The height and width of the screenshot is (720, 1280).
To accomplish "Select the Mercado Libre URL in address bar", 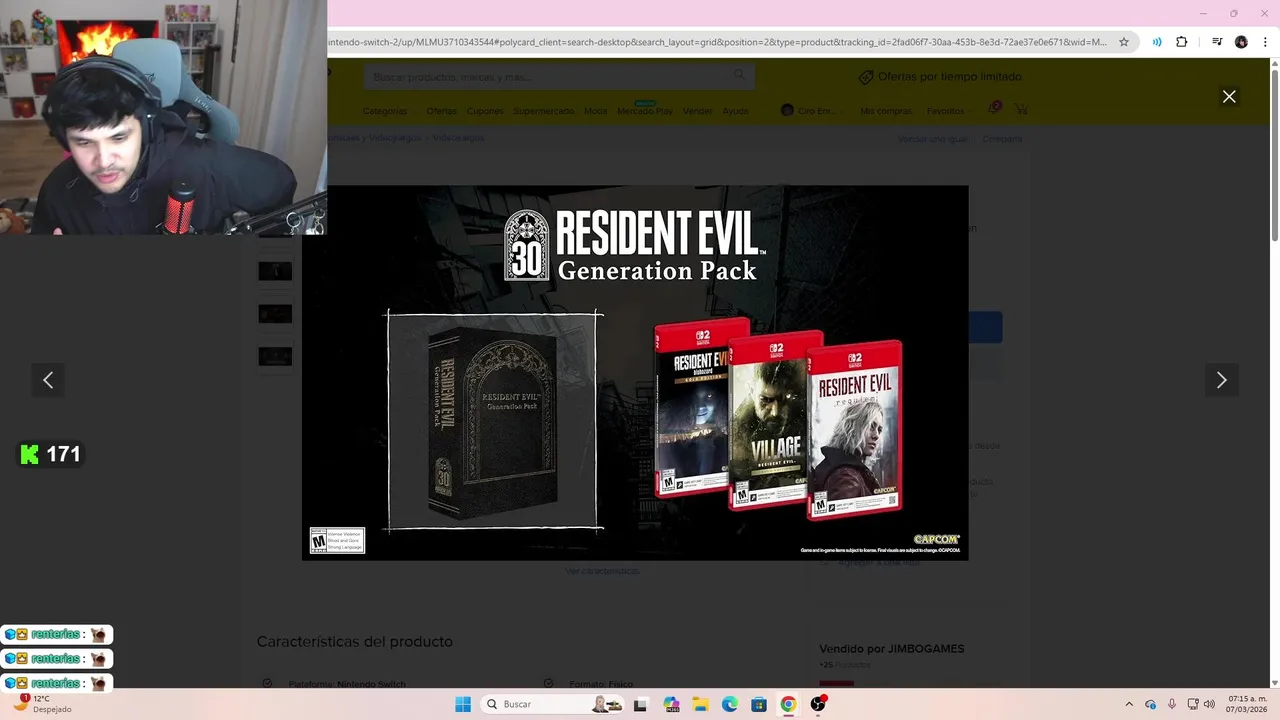I will [717, 42].
